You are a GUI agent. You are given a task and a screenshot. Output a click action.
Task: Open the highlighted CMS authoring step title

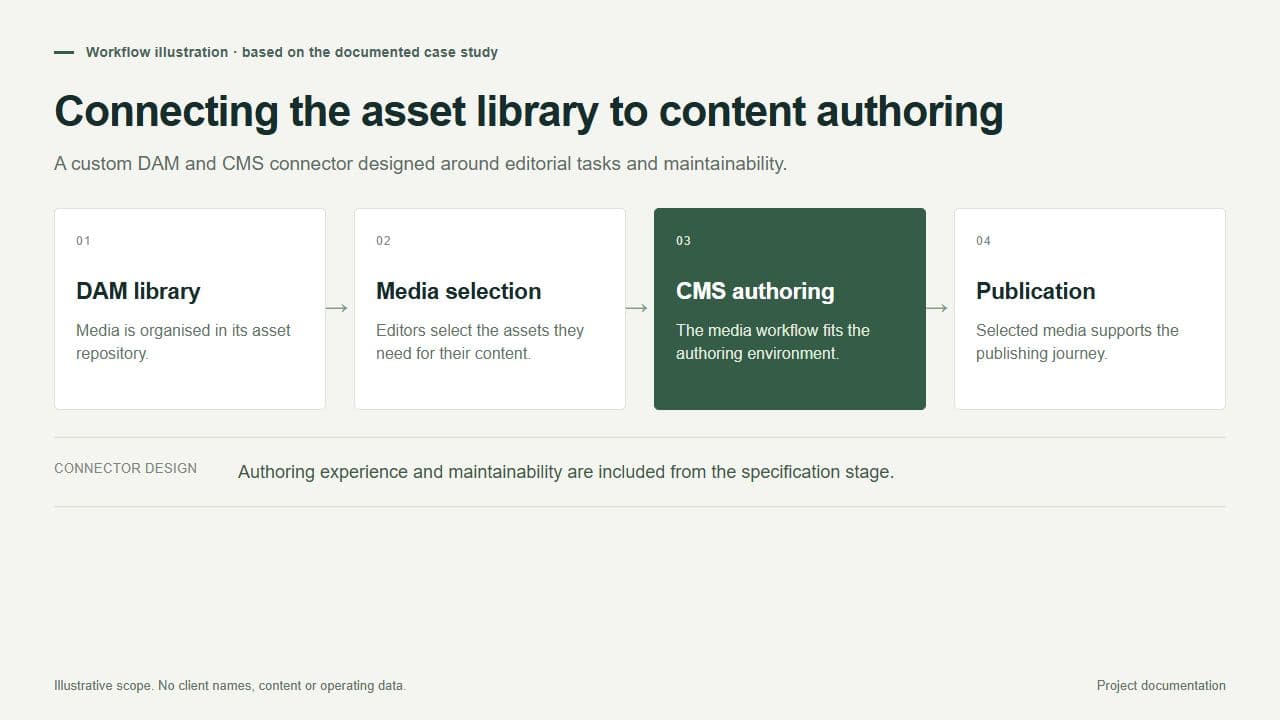tap(755, 291)
